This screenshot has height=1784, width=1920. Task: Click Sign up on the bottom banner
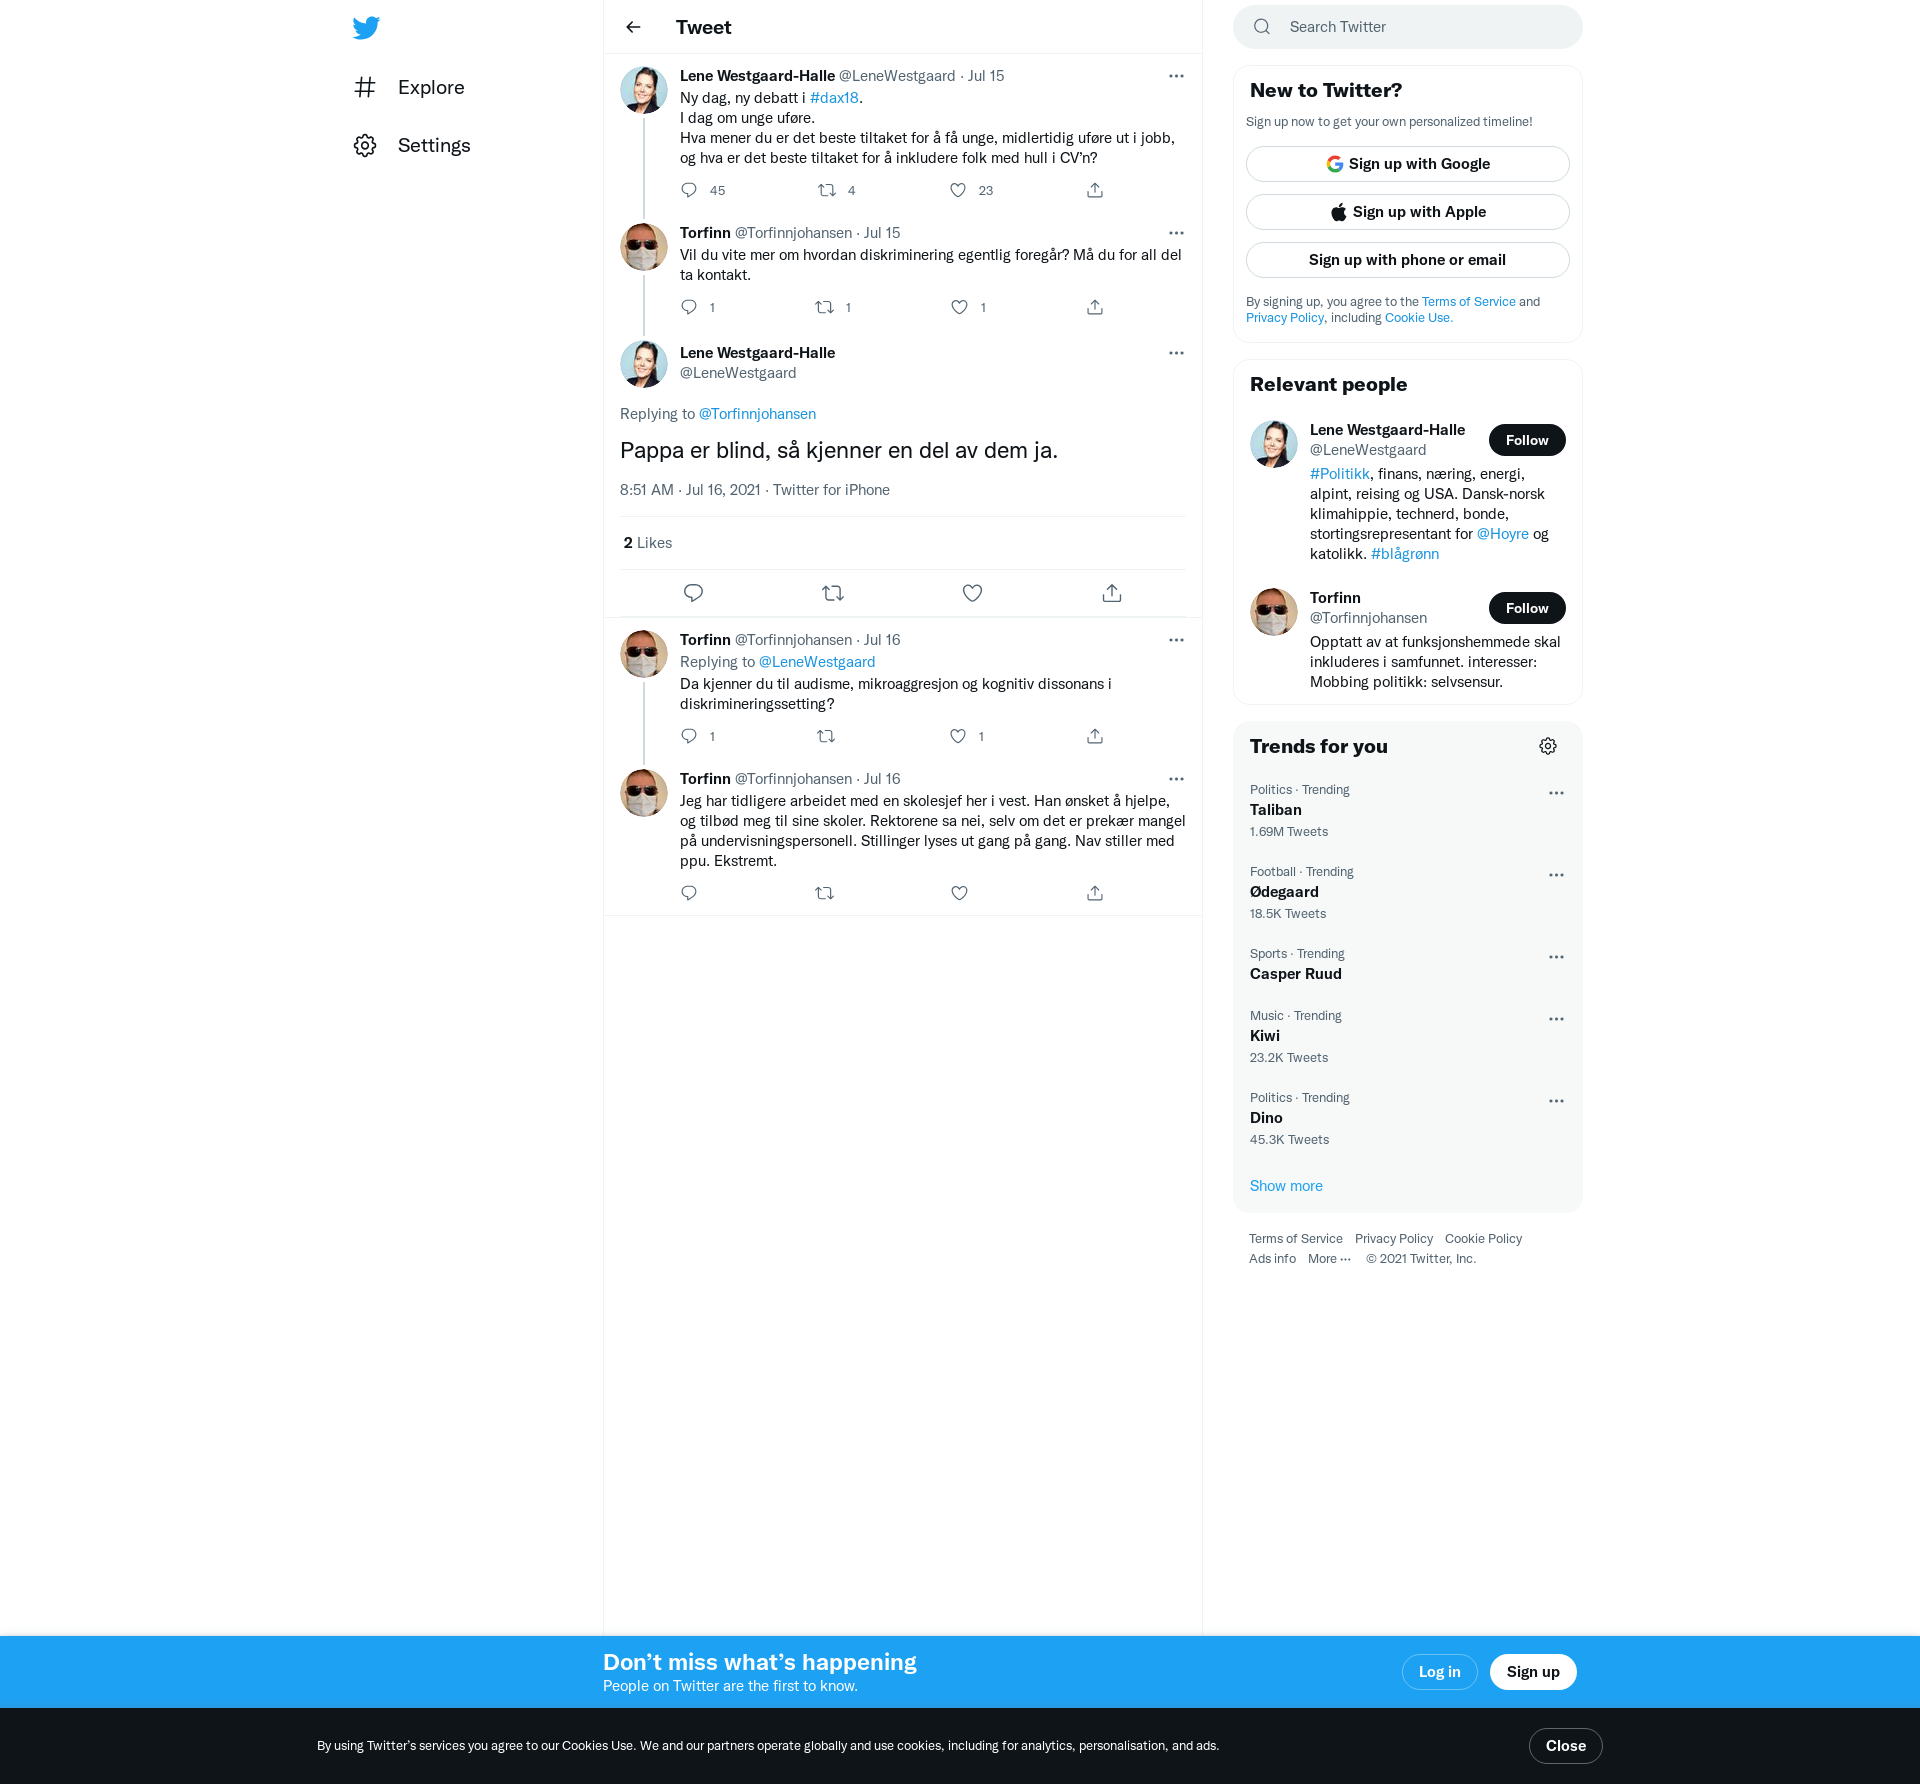1532,1672
